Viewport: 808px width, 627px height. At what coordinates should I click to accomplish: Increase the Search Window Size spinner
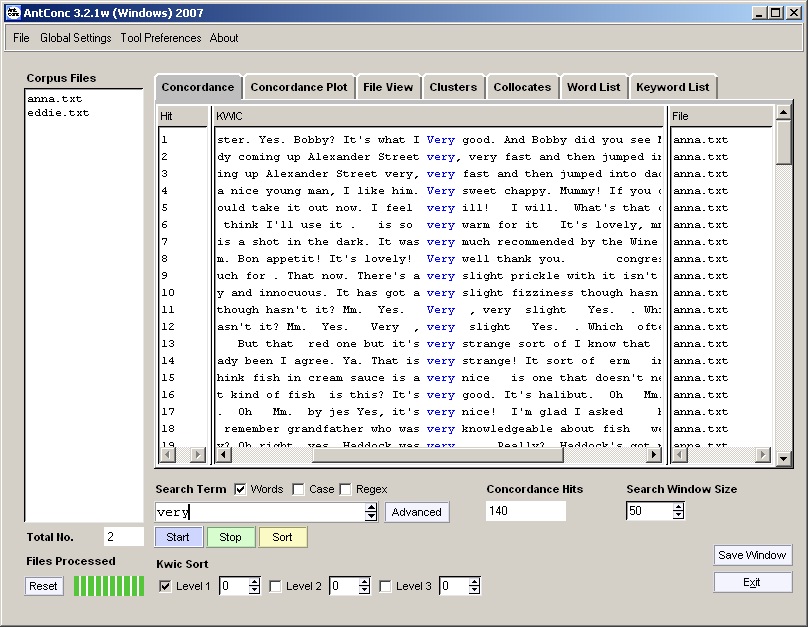[x=678, y=507]
